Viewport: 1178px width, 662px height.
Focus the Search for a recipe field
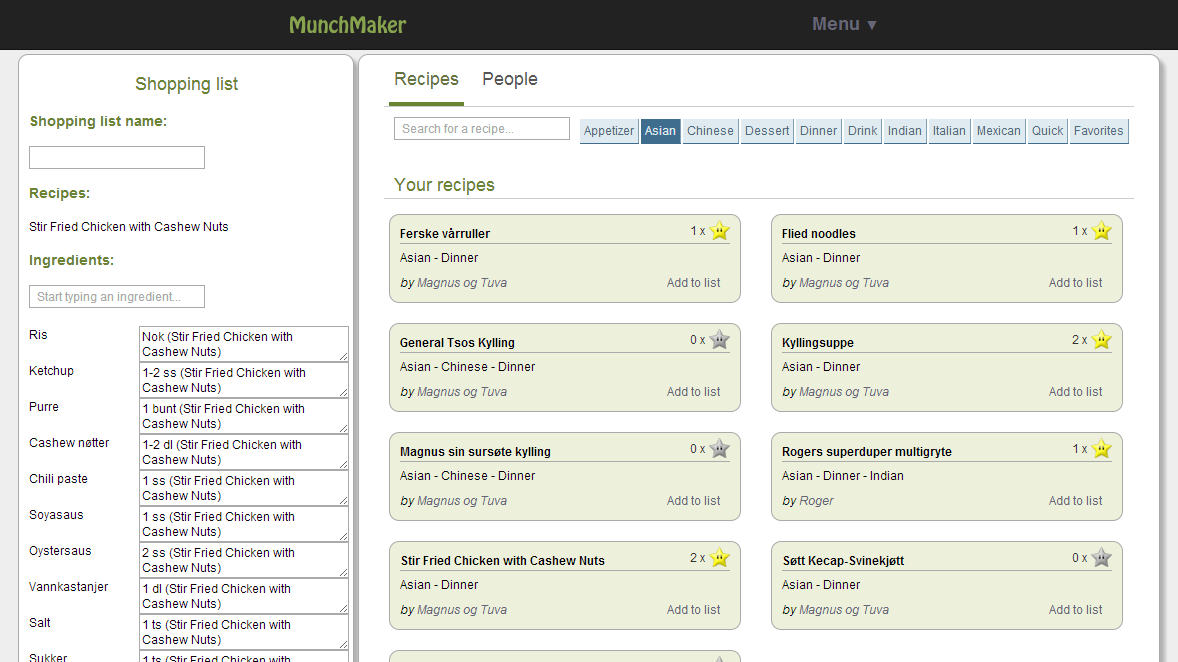point(482,128)
